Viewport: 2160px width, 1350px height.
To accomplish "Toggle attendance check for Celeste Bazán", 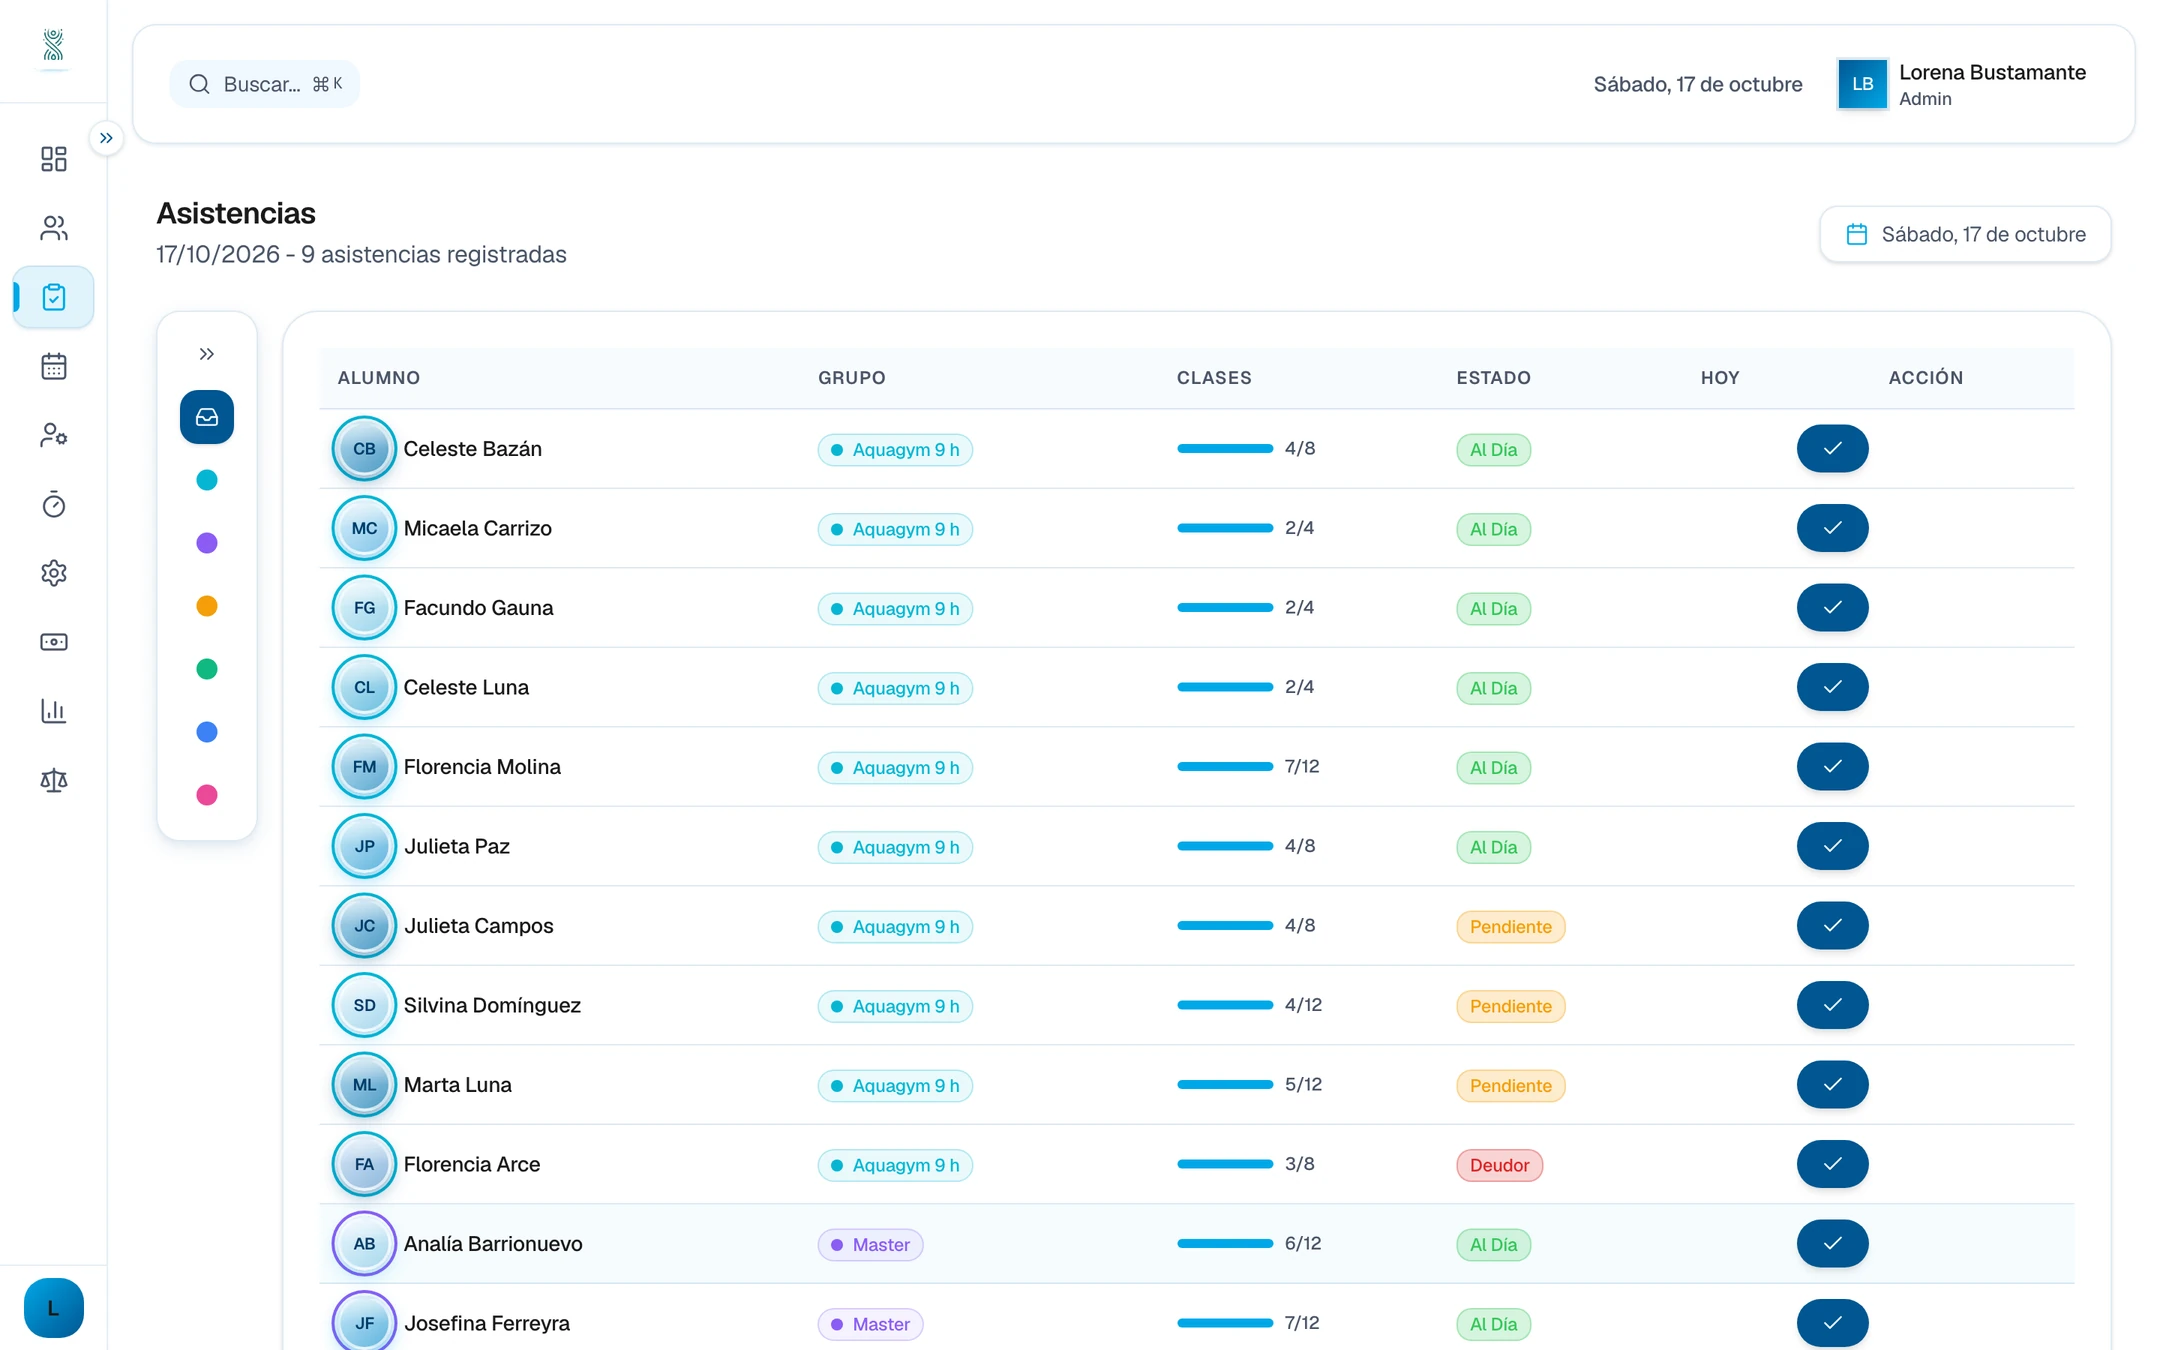I will click(x=1832, y=449).
